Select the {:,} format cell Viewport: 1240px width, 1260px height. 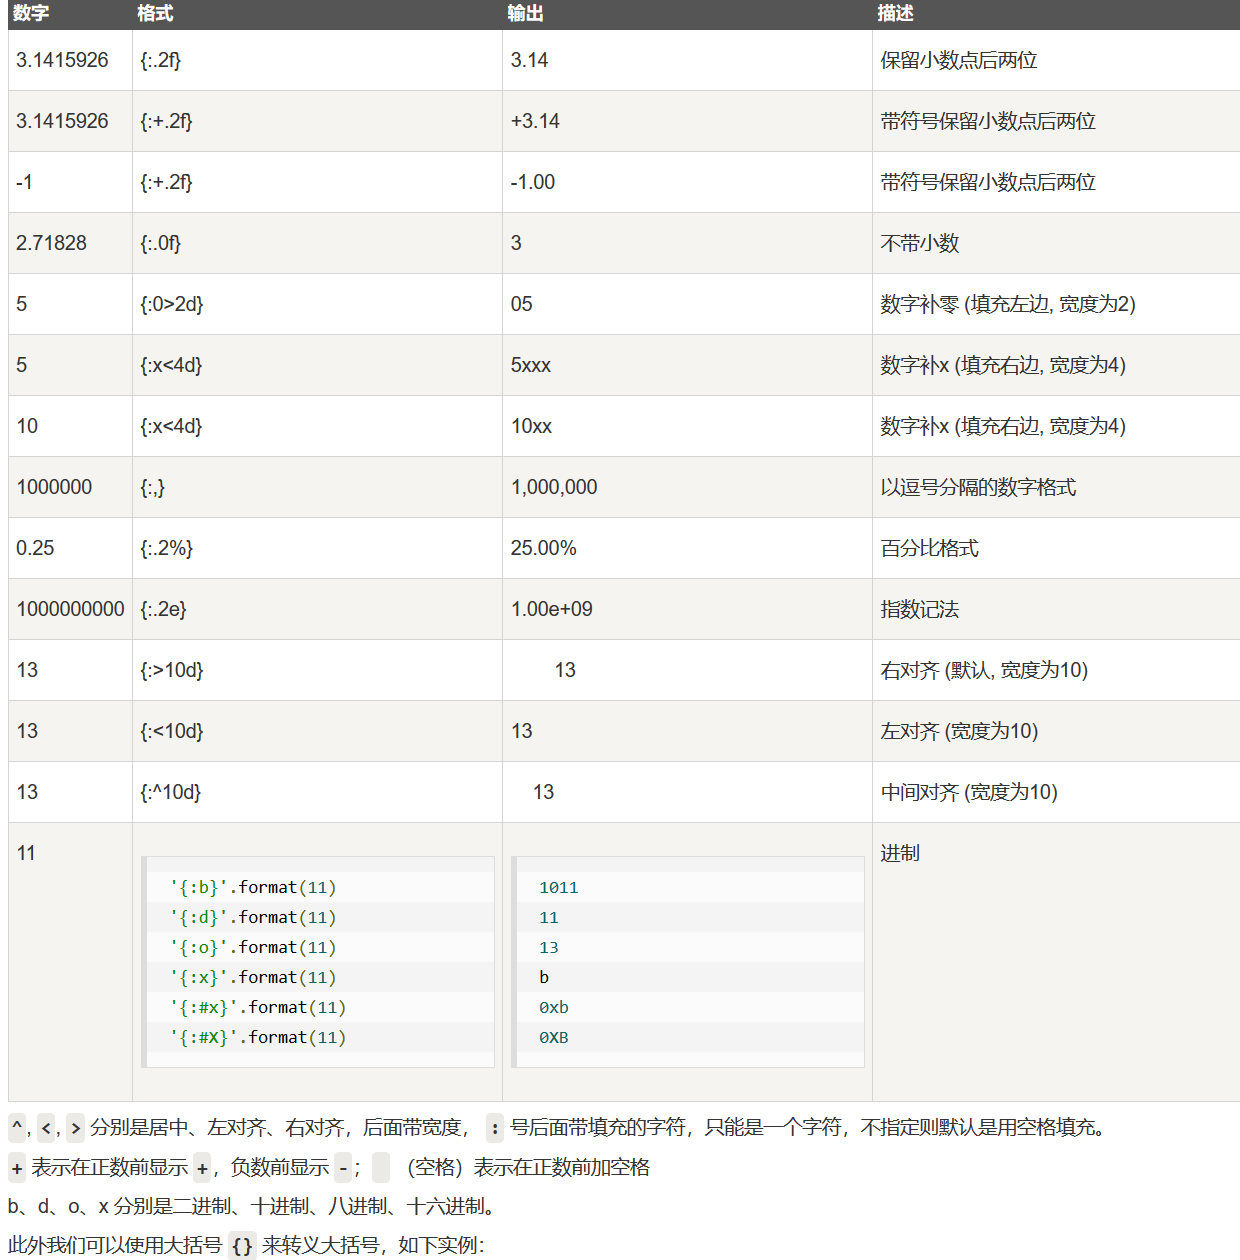tap(317, 487)
